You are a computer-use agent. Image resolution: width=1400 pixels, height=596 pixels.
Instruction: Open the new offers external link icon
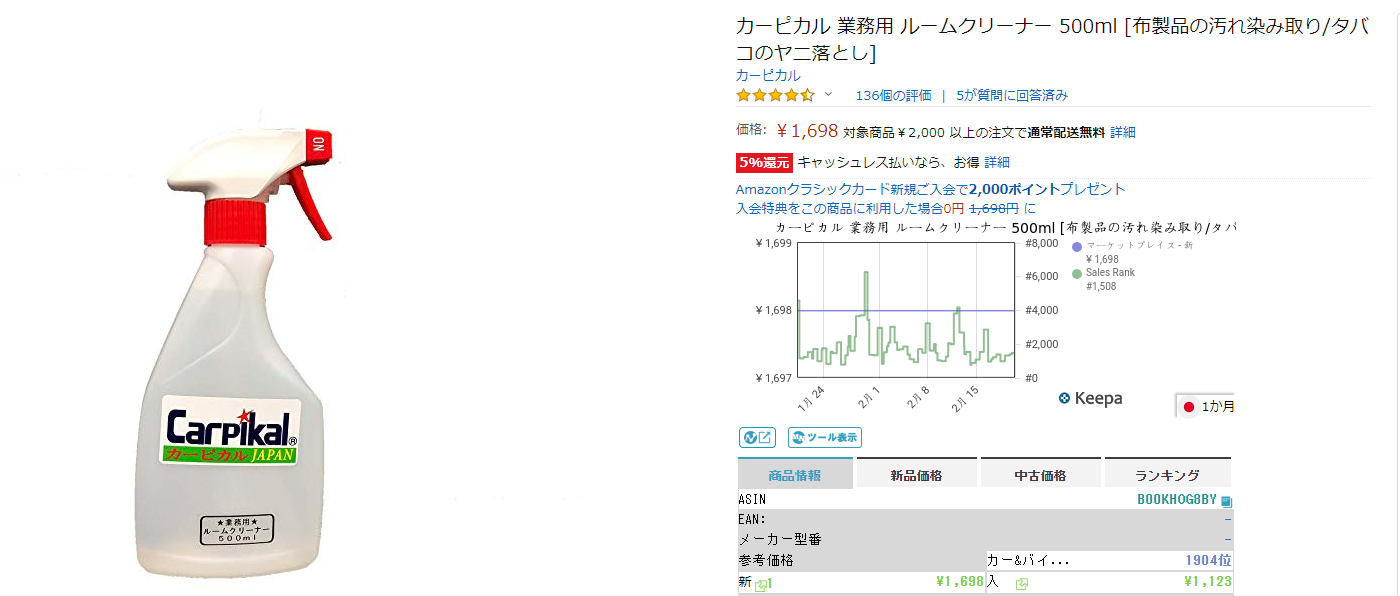[761, 584]
